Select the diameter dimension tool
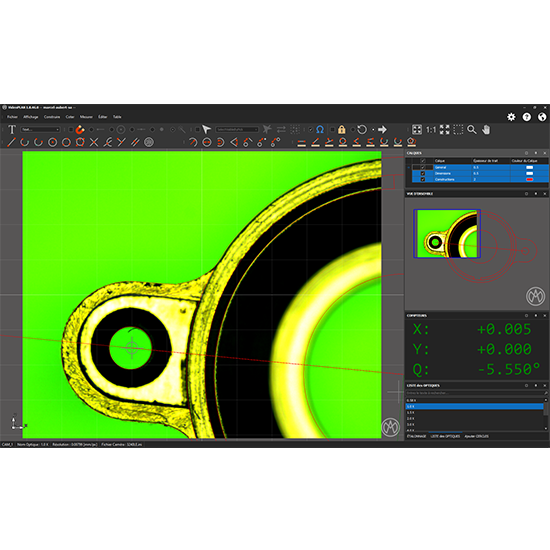 click(x=207, y=142)
